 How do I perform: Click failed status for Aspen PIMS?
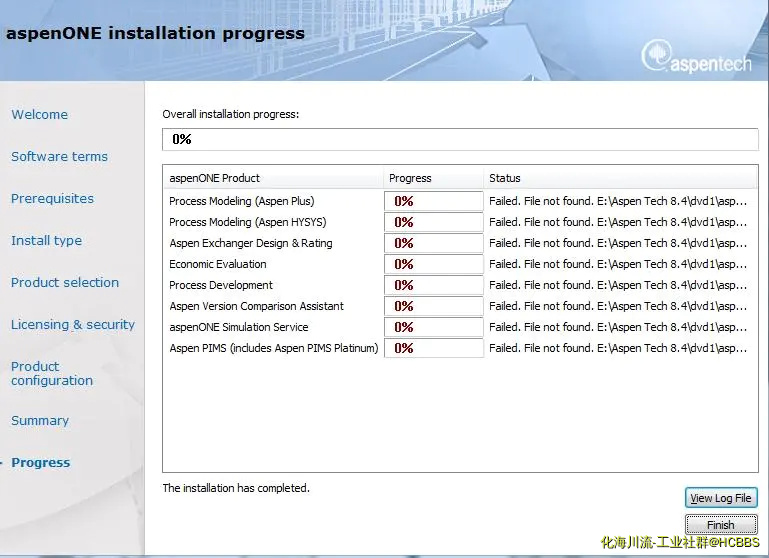point(618,348)
